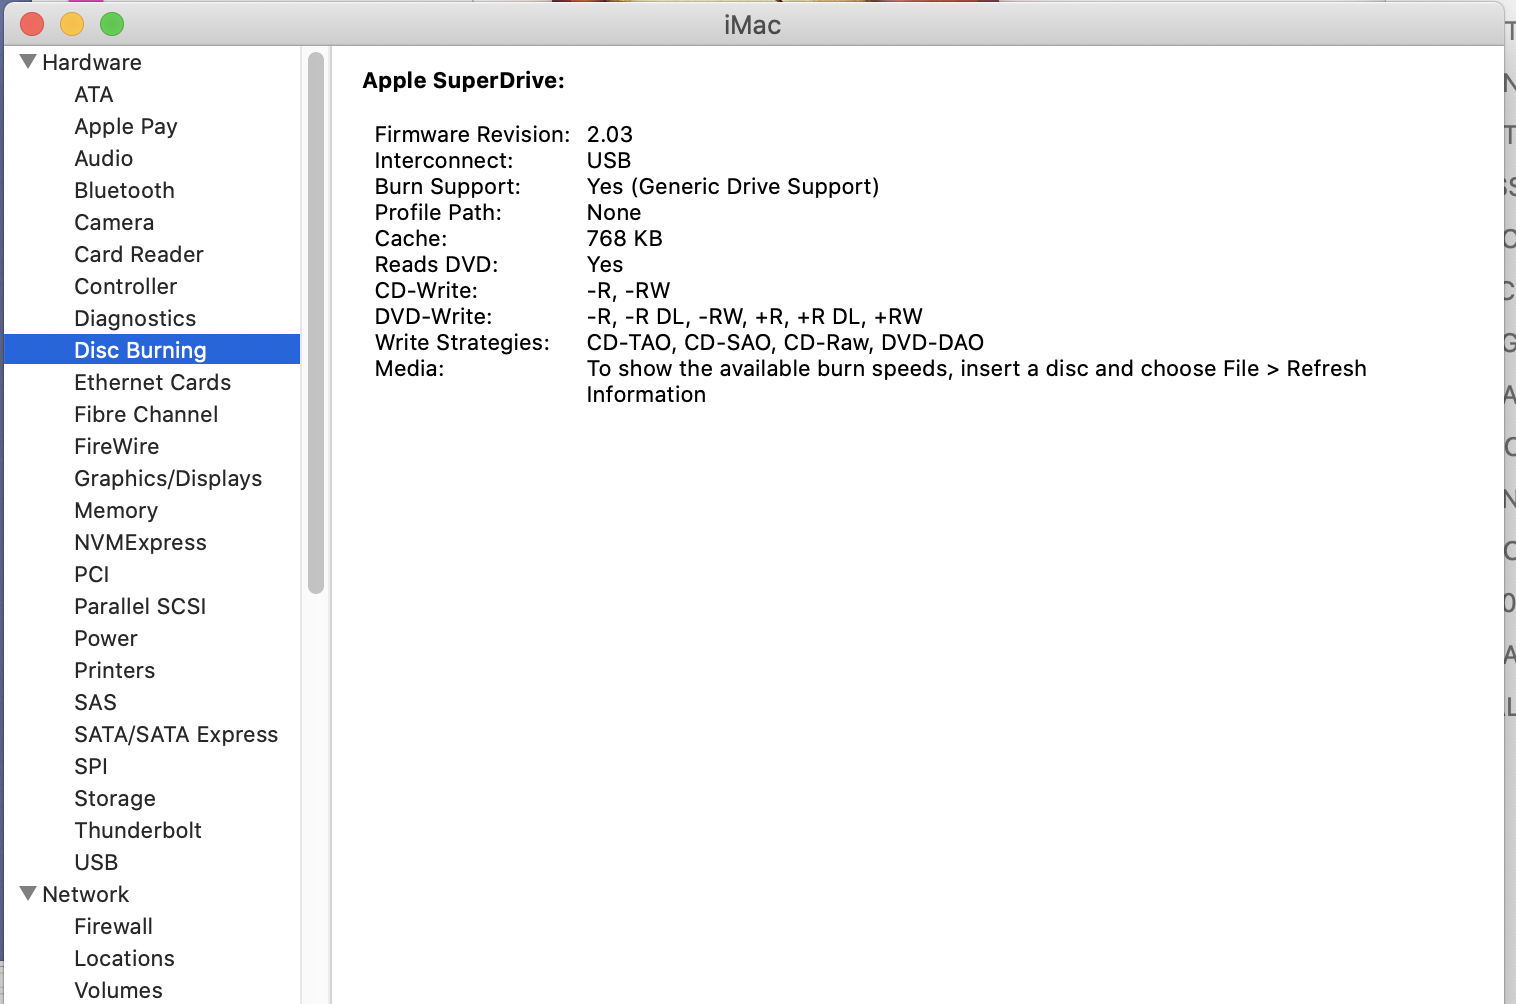Select Fibre Channel in the sidebar

[x=146, y=414]
